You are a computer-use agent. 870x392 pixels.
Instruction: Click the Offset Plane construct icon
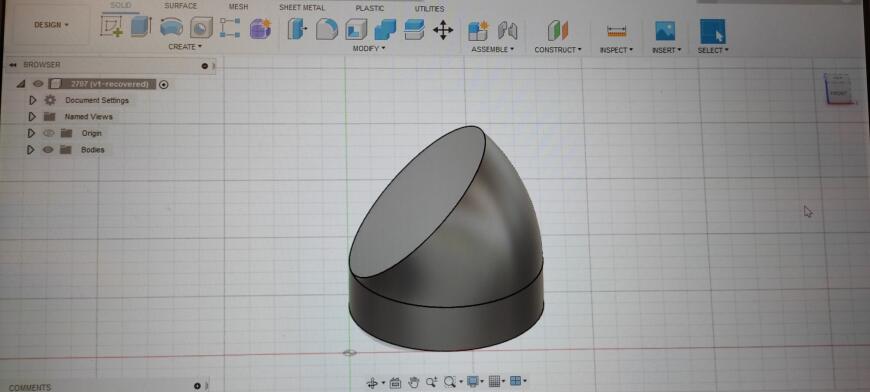558,30
